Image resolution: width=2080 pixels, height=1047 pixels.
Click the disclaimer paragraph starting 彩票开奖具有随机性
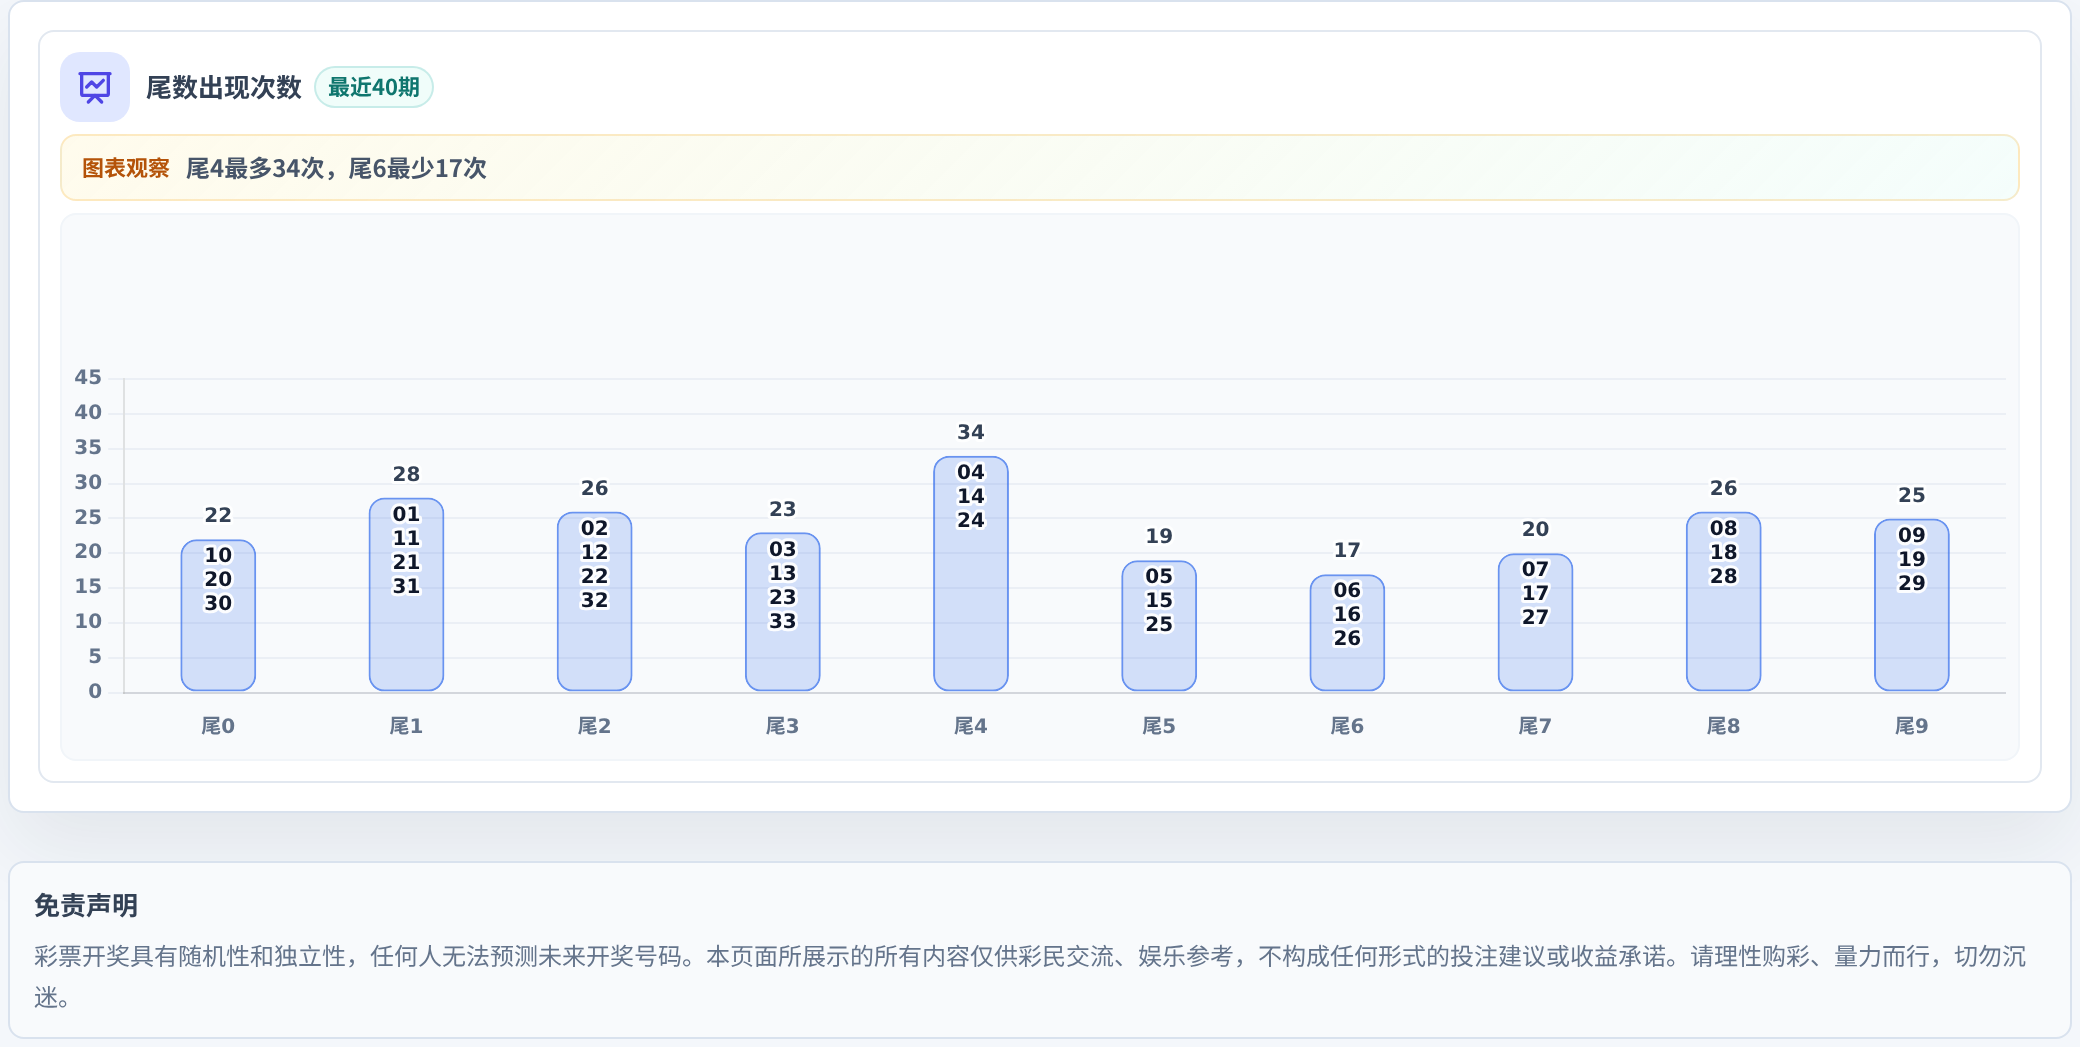pos(1030,977)
